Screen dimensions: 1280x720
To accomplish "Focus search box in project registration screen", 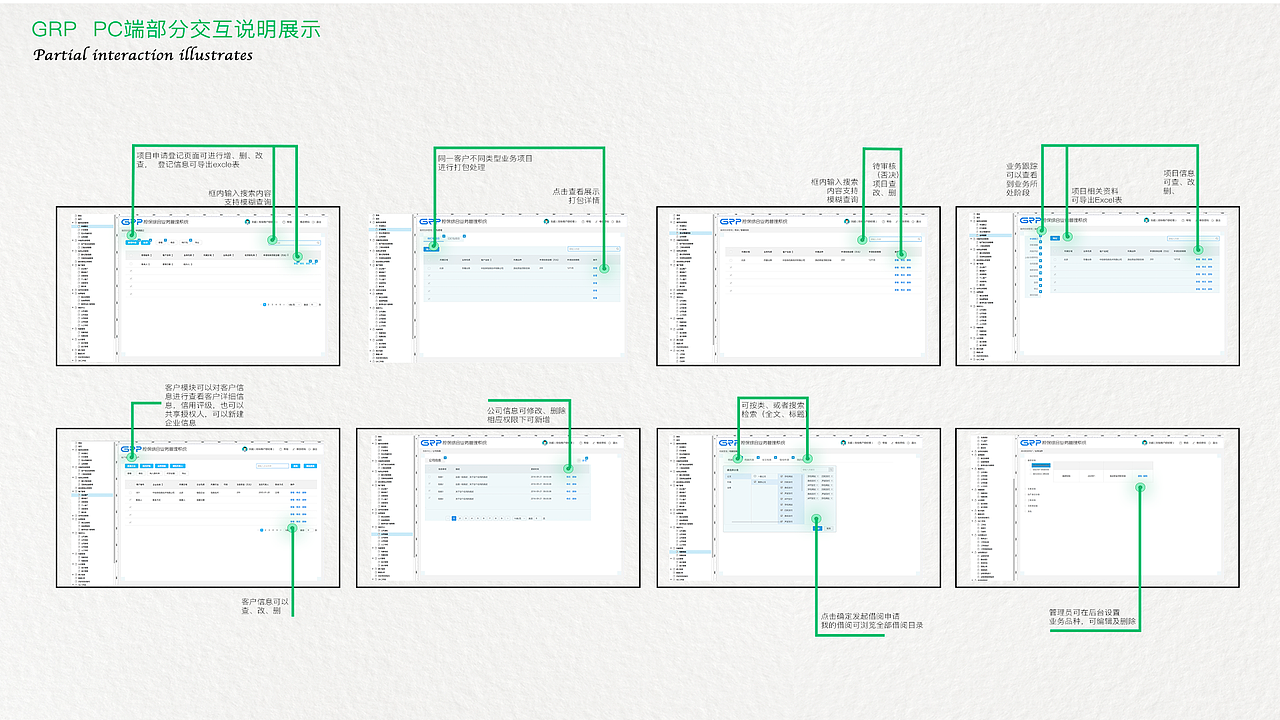I will click(x=294, y=243).
